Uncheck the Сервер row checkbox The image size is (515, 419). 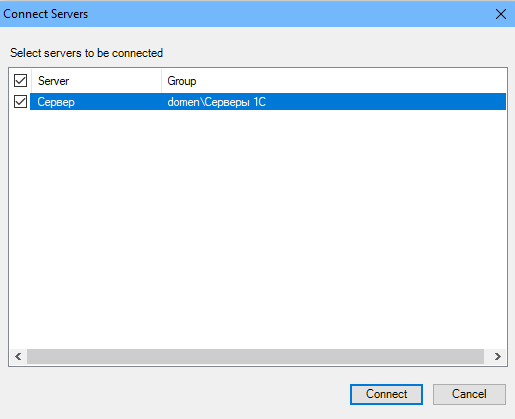(20, 102)
